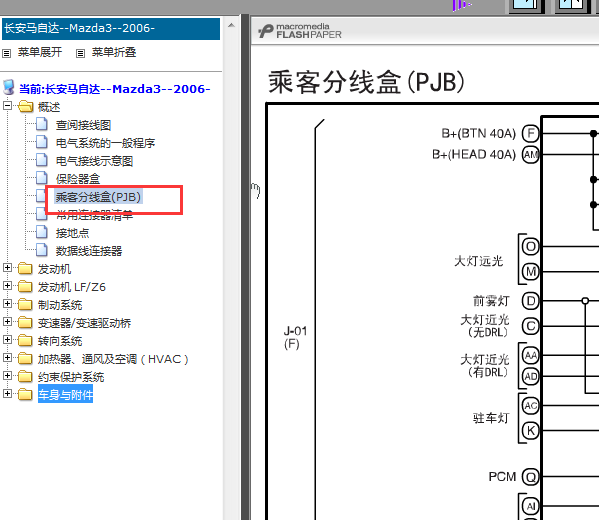
Task: Select the highlighted 车身与附件 label
Action: [65, 394]
